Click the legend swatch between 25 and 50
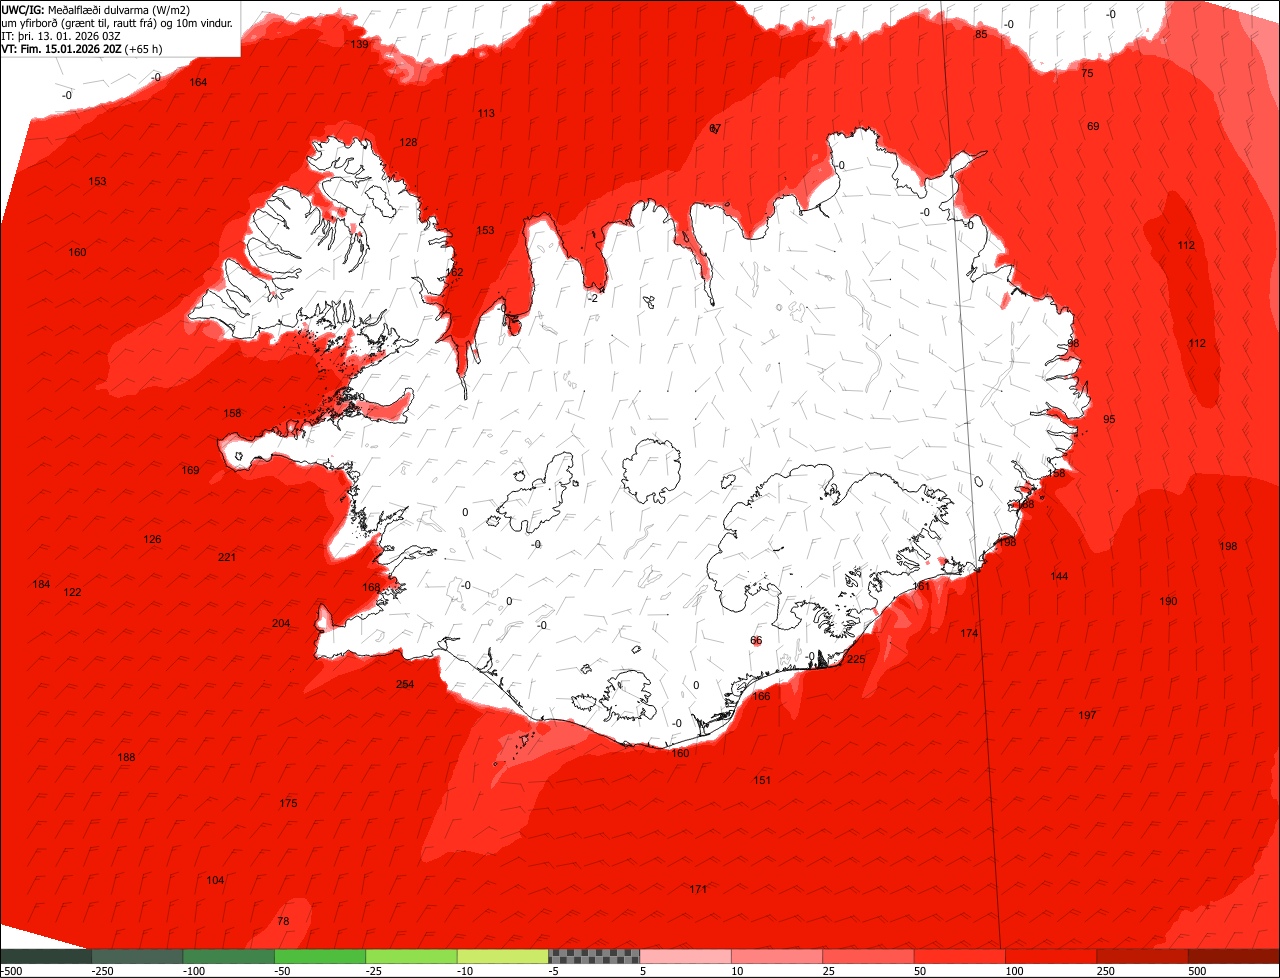This screenshot has width=1280, height=978. [868, 956]
